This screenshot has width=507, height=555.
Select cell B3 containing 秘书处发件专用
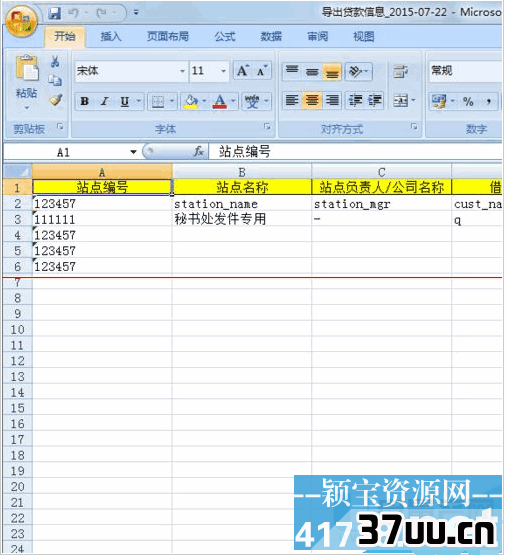click(x=241, y=219)
